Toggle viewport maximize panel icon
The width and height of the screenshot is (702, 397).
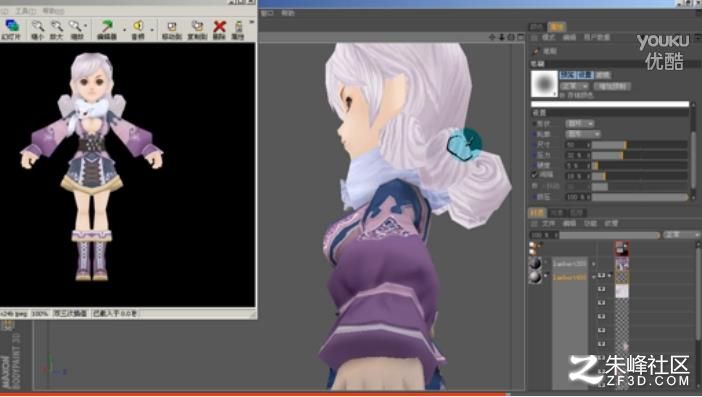[x=521, y=37]
